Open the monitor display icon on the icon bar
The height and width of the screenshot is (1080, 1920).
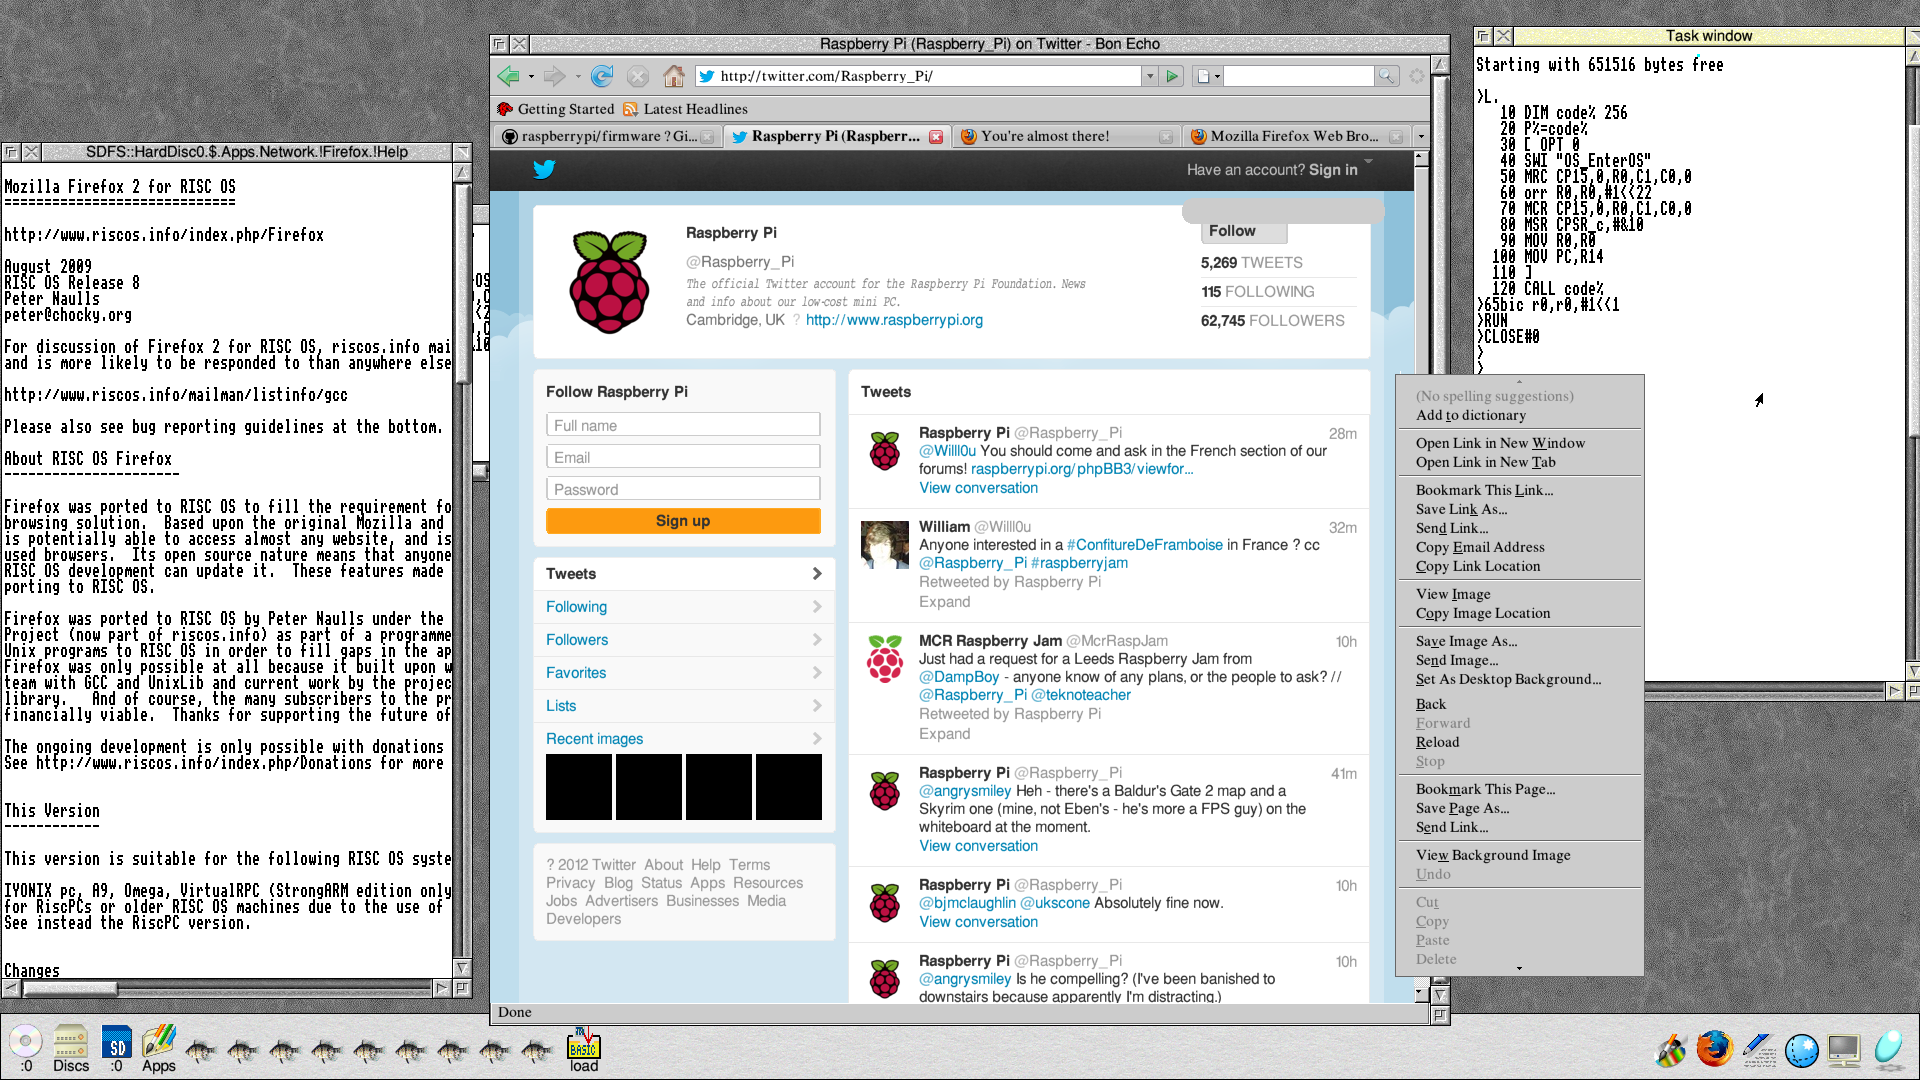(x=1843, y=1050)
